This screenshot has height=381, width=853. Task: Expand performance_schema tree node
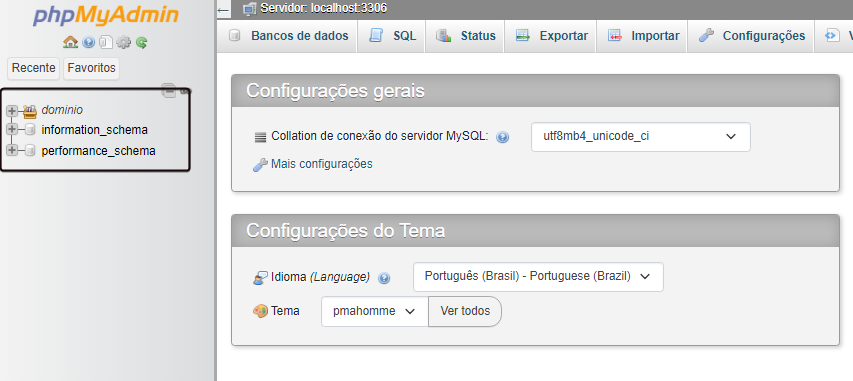click(11, 151)
